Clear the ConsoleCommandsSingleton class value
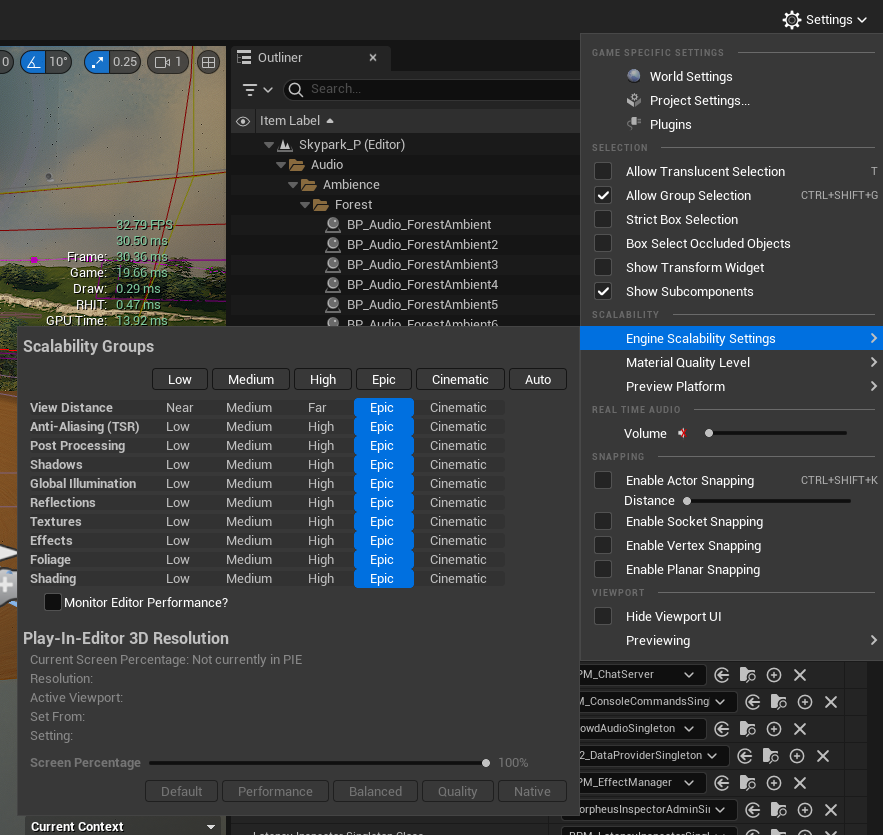Image resolution: width=883 pixels, height=835 pixels. [x=831, y=702]
